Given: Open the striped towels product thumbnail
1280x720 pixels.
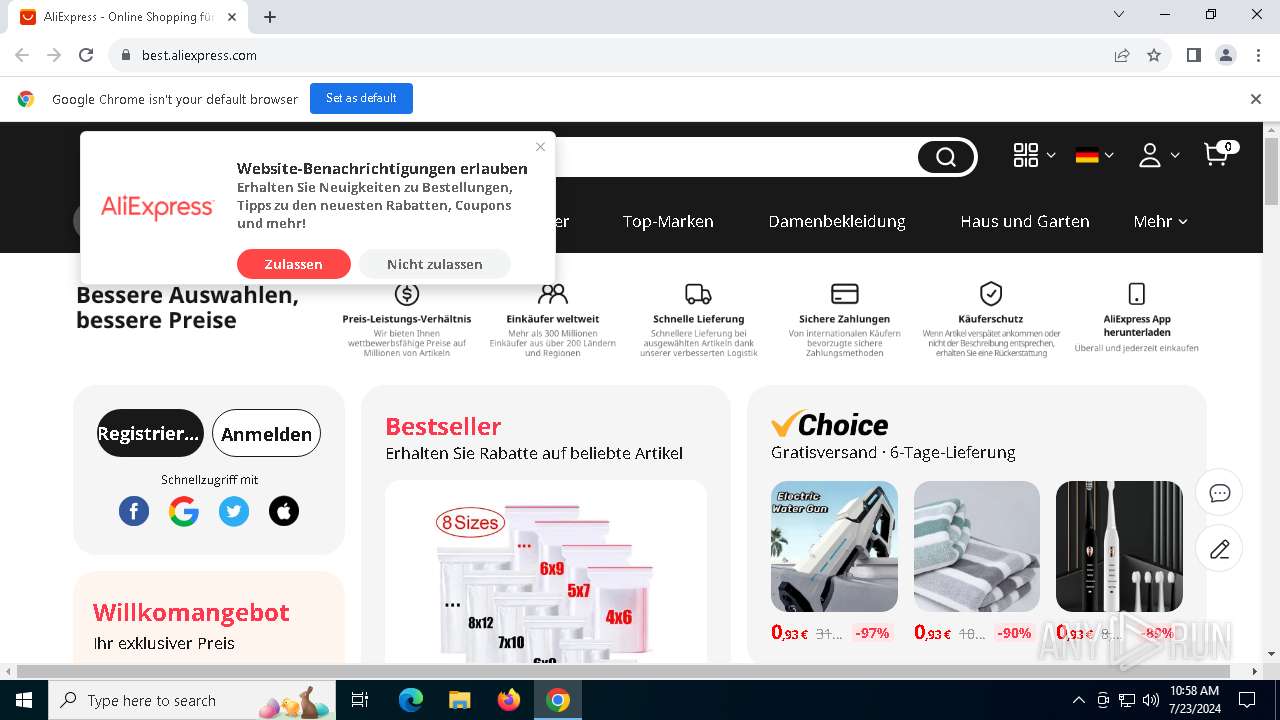Looking at the screenshot, I should (977, 546).
